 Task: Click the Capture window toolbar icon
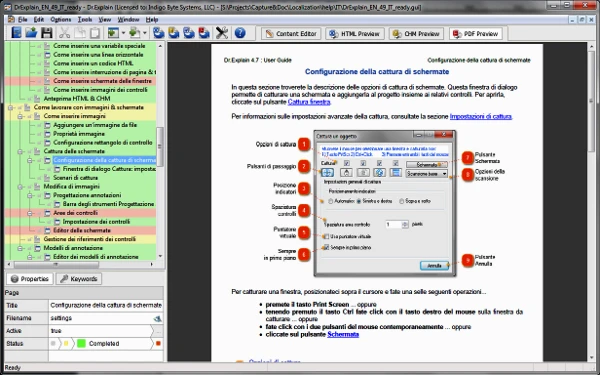113,33
